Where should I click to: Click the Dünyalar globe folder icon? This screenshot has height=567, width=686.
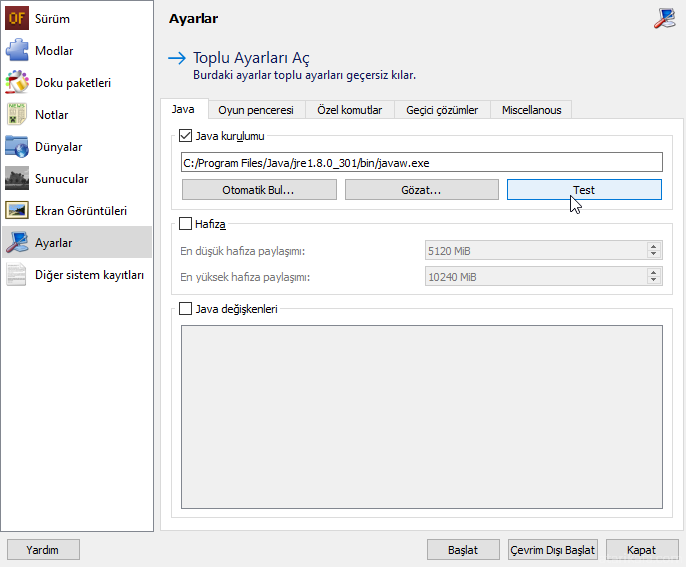tap(17, 146)
